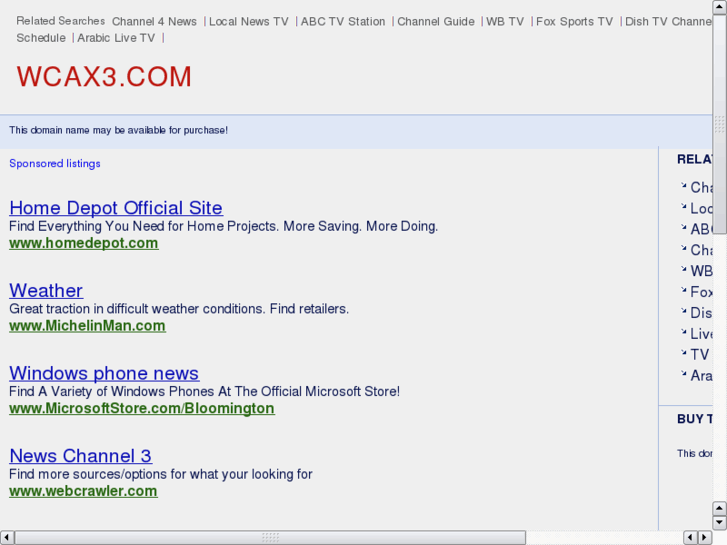Click the lower vertical scrollbar up arrow
This screenshot has height=545, width=727.
pos(720,508)
